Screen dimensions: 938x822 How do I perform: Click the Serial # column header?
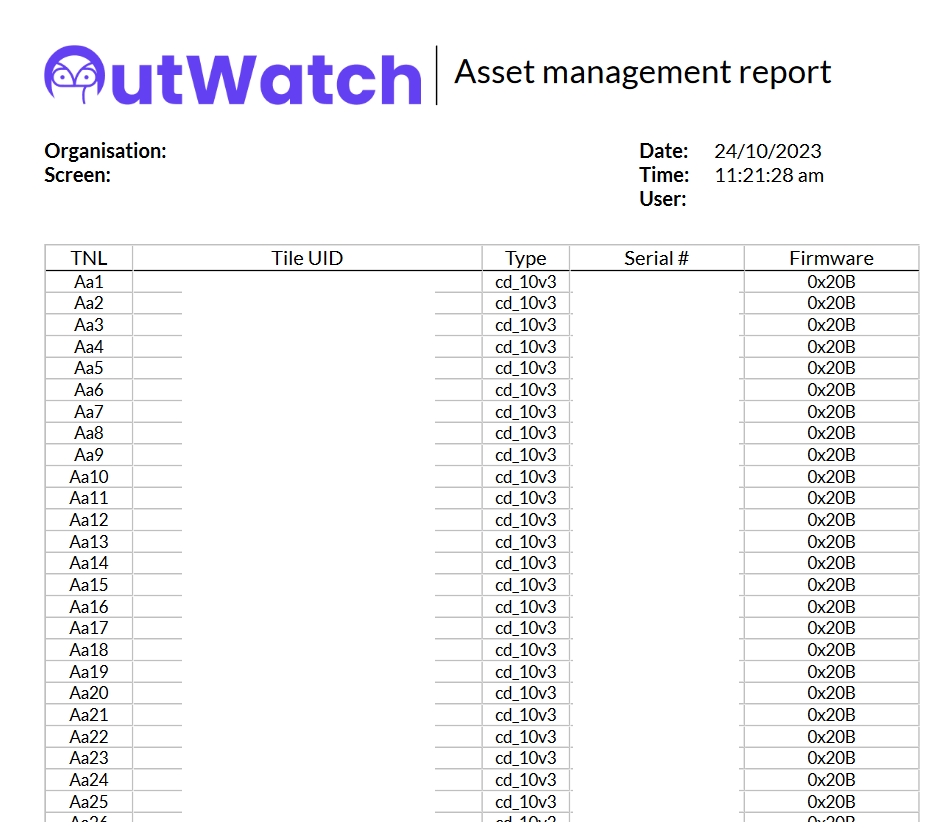656,257
